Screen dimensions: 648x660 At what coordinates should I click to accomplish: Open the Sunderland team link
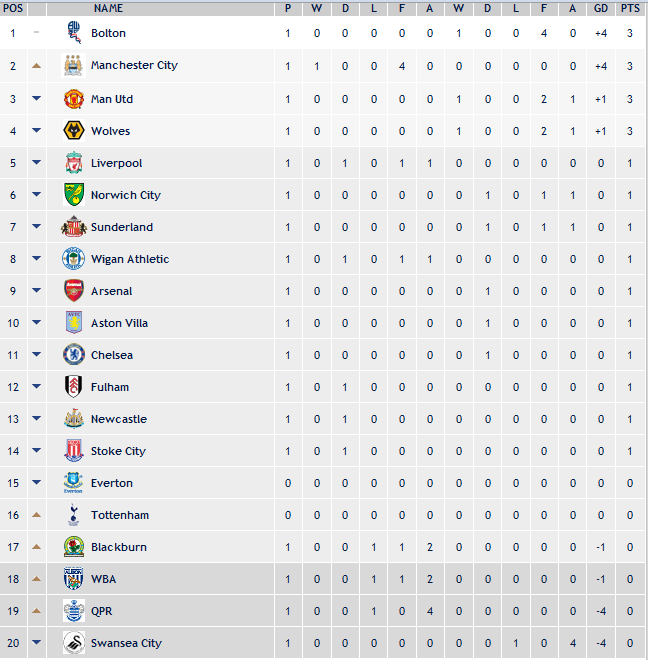122,227
